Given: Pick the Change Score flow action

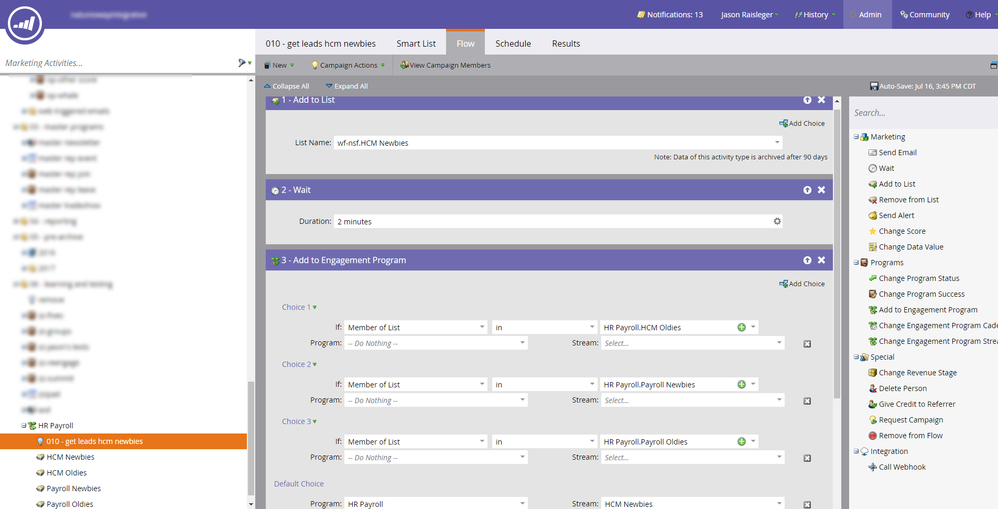Looking at the screenshot, I should (x=901, y=231).
